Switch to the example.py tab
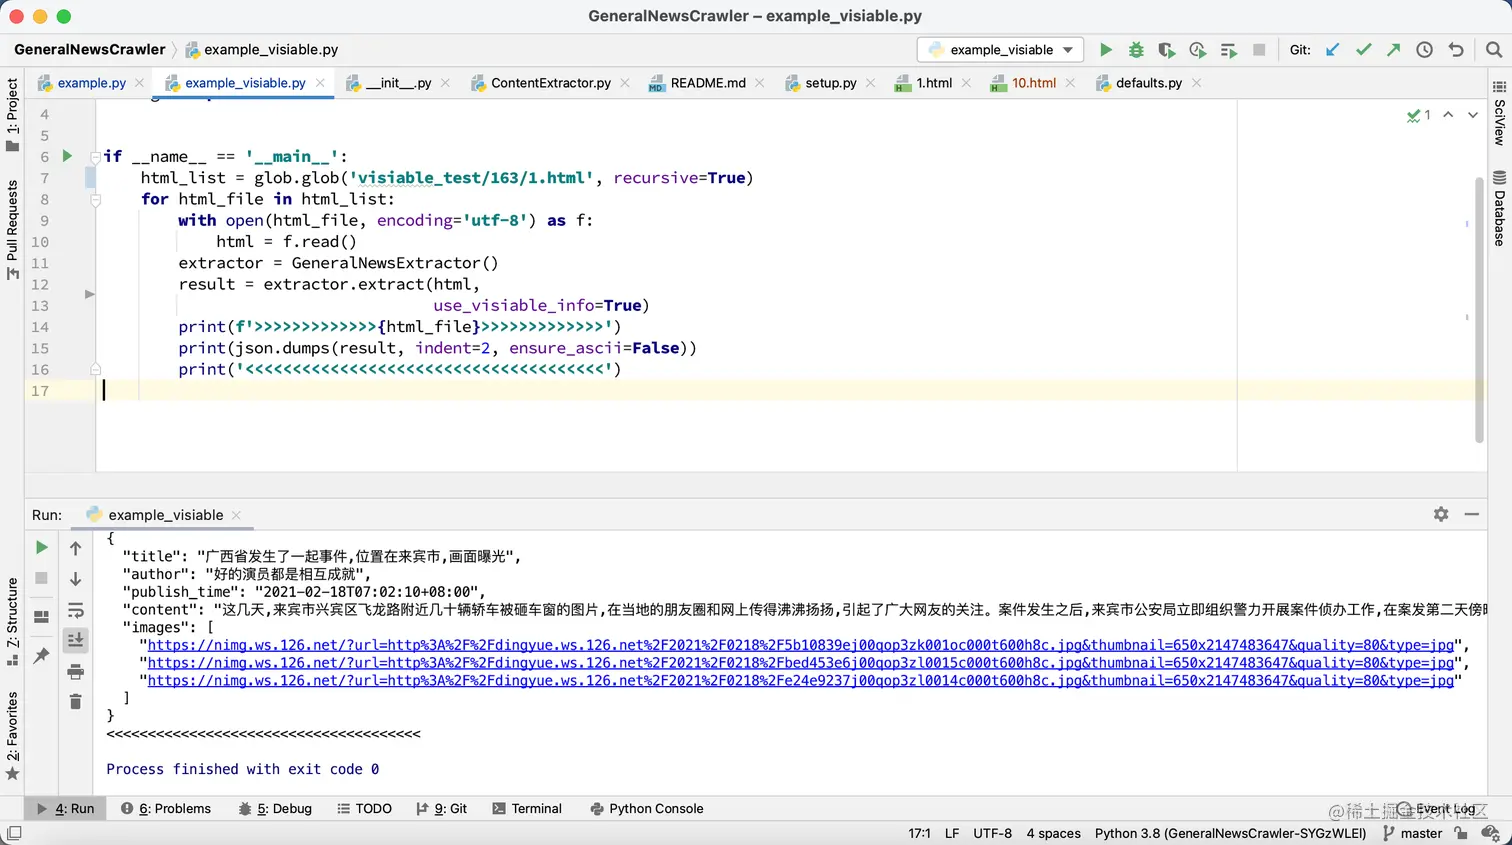 (x=91, y=83)
